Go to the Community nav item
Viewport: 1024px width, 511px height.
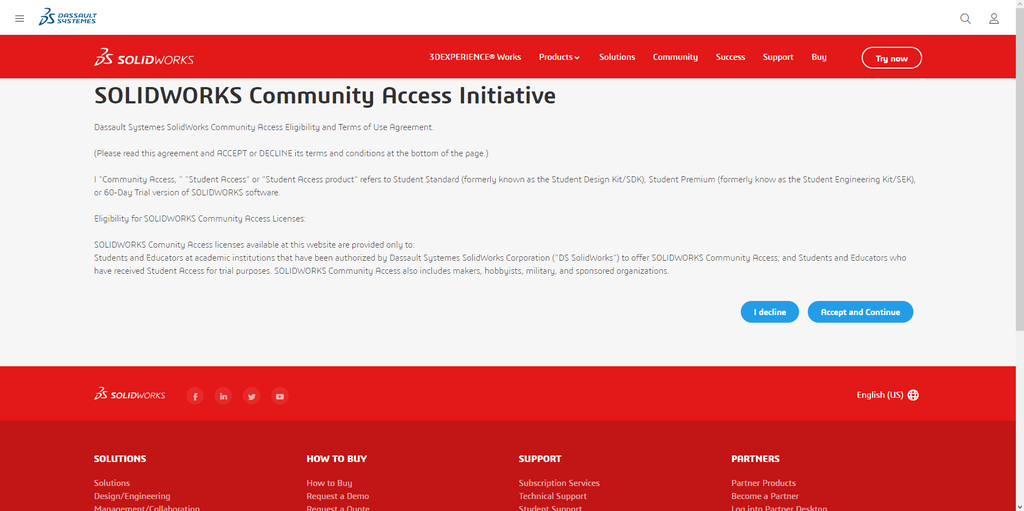[675, 57]
